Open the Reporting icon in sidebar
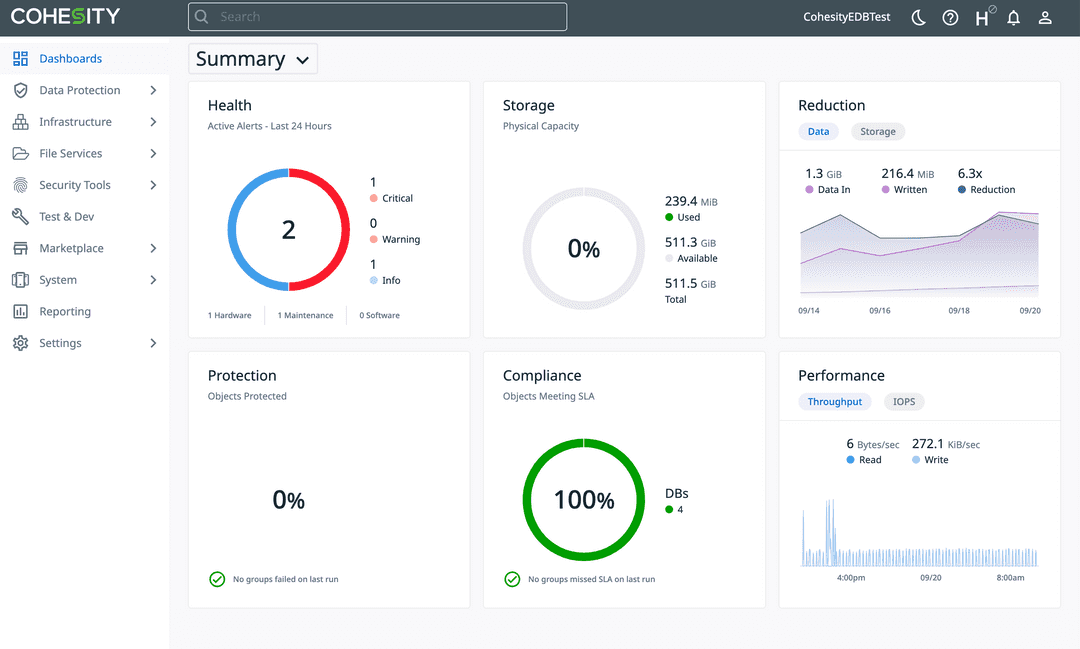 point(21,311)
